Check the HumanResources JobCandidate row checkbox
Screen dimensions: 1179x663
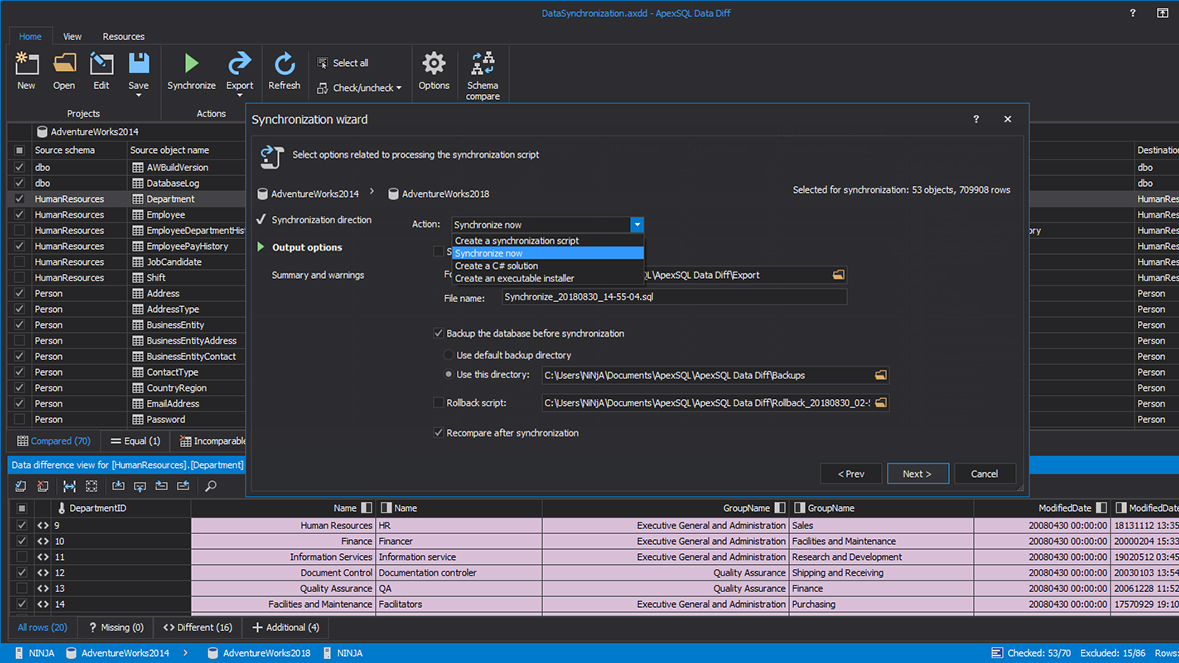click(20, 262)
